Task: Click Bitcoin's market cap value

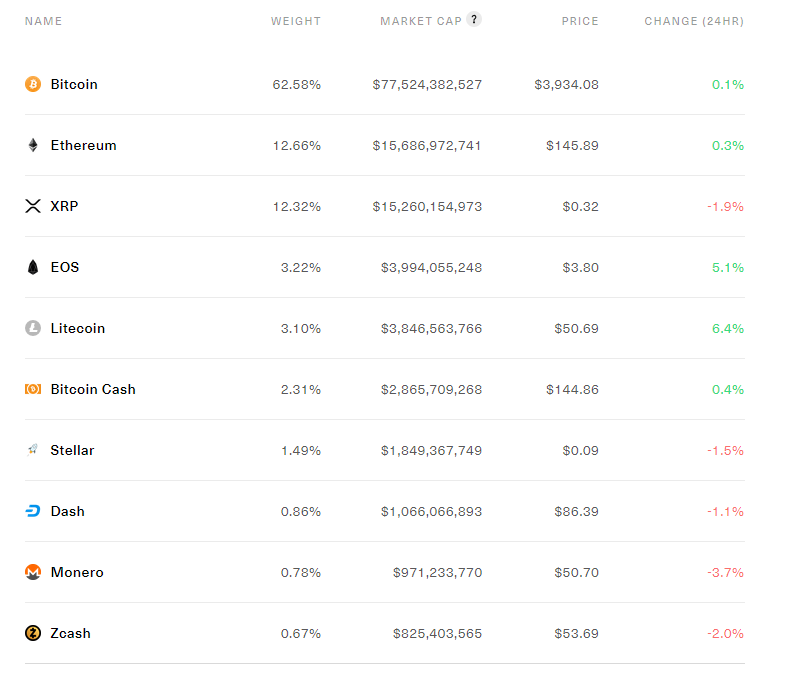Action: pyautogui.click(x=427, y=85)
